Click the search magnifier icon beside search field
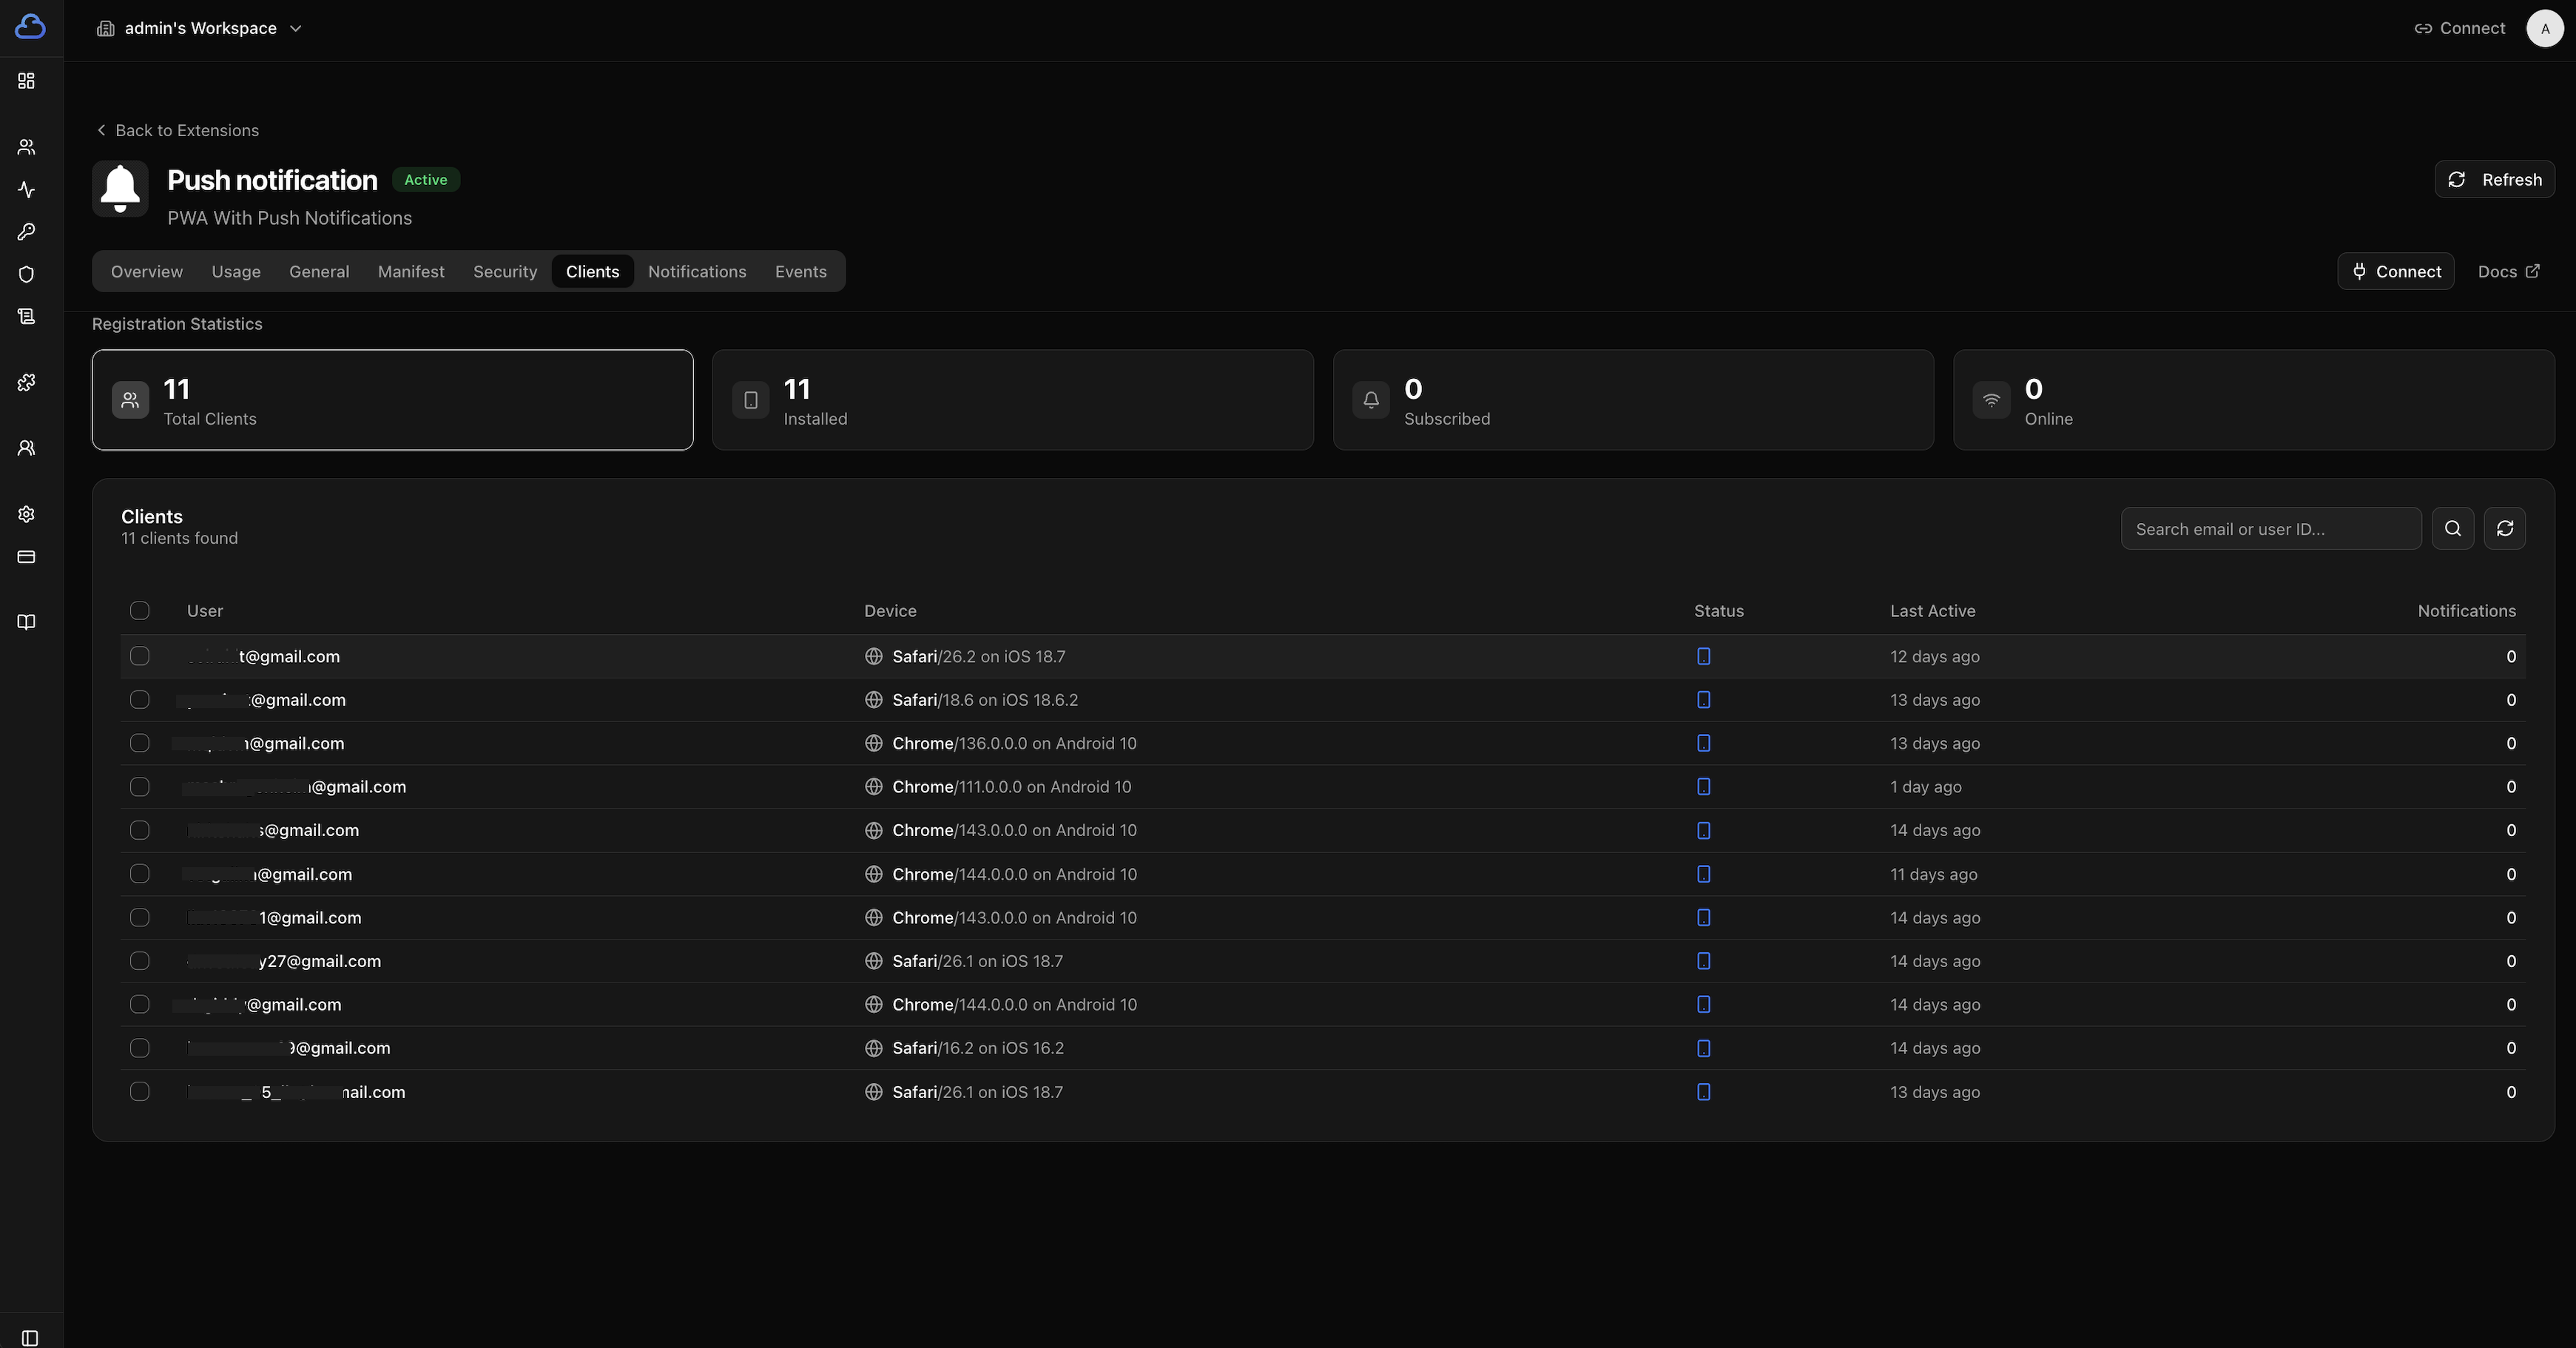 point(2452,528)
